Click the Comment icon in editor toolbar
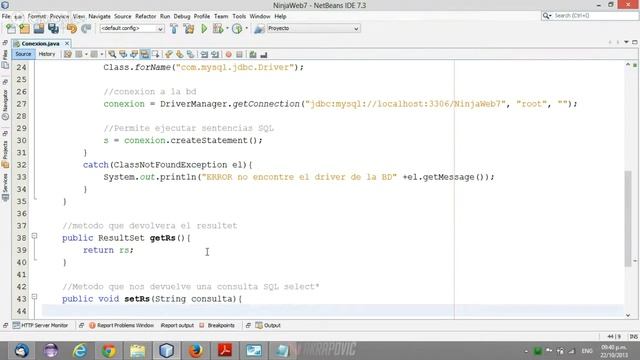This screenshot has width=640, height=360. coord(253,54)
